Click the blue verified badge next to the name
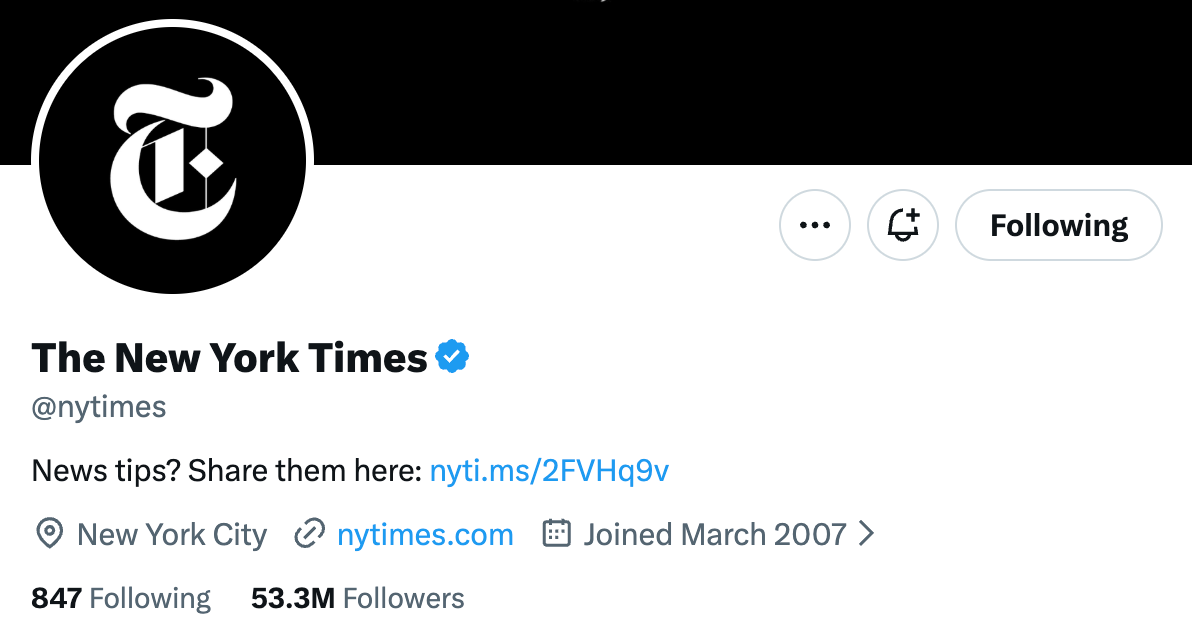This screenshot has width=1192, height=628. [x=454, y=355]
